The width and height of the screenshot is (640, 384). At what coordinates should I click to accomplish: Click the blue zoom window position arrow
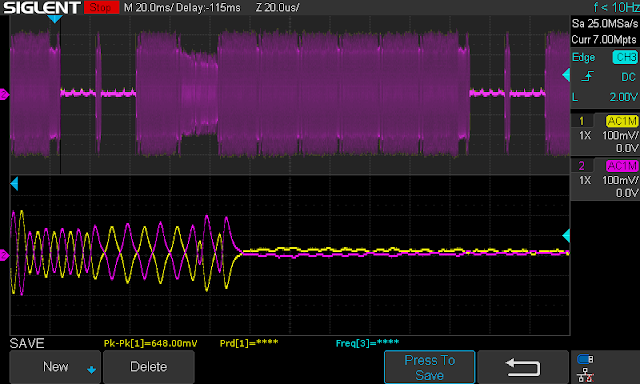(14, 184)
